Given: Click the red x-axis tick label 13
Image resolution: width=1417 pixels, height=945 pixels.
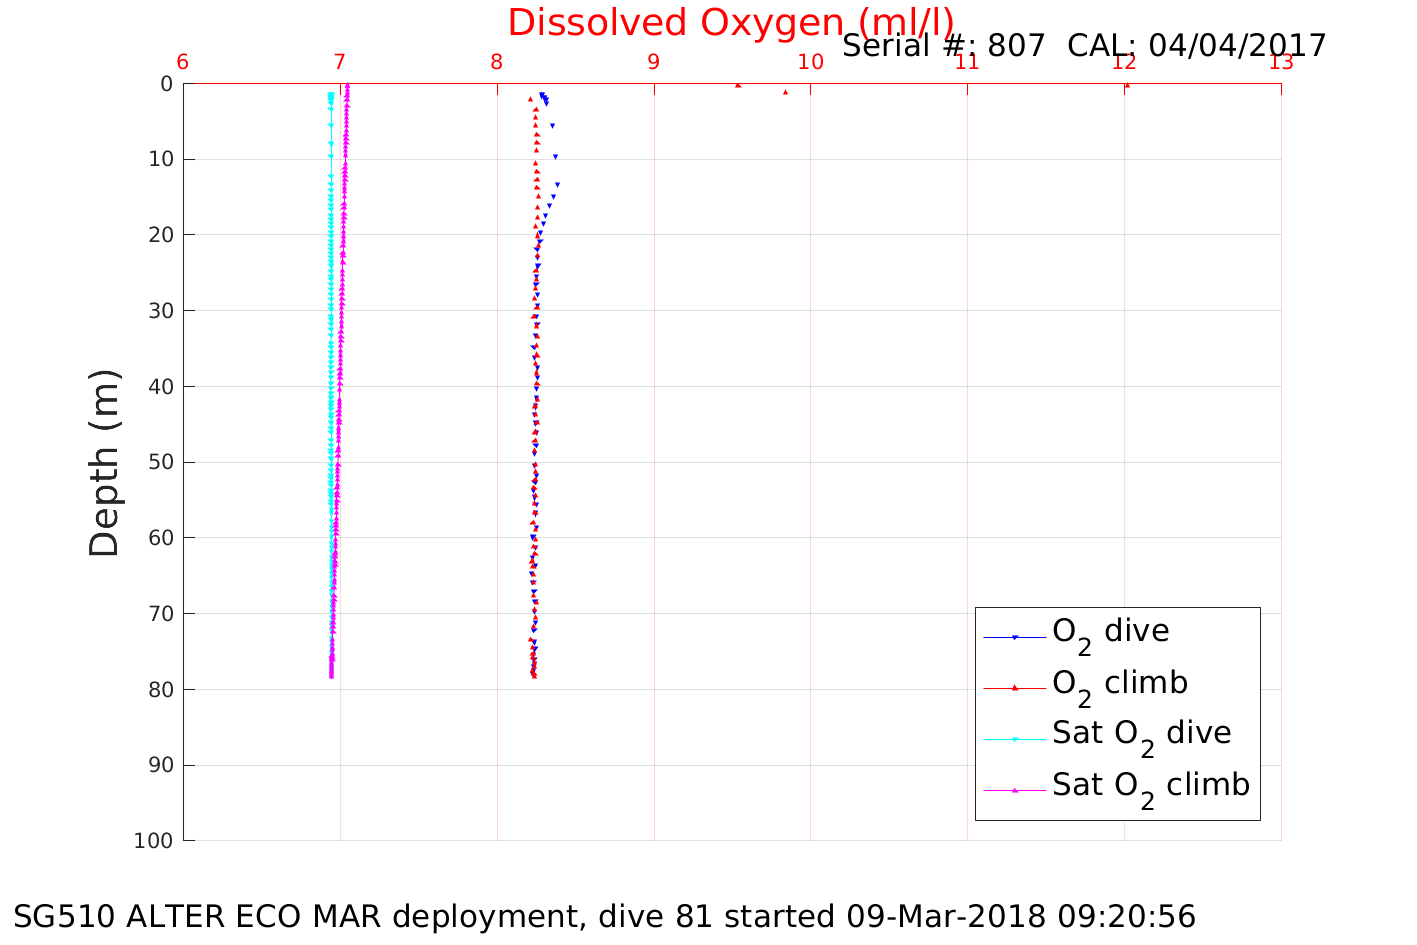Looking at the screenshot, I should click(1281, 62).
